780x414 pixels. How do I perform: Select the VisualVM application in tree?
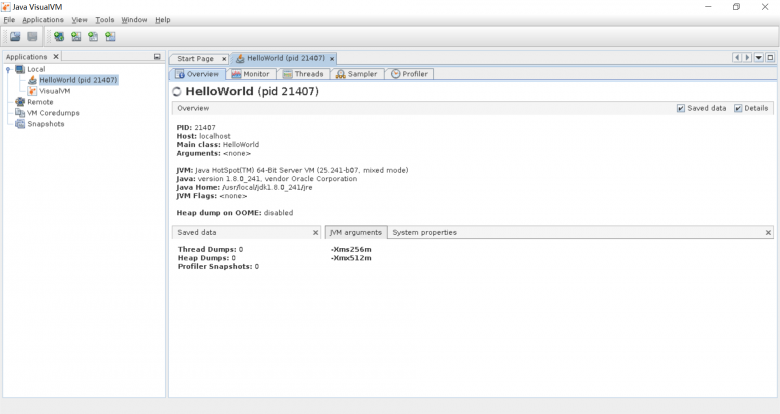[54, 91]
